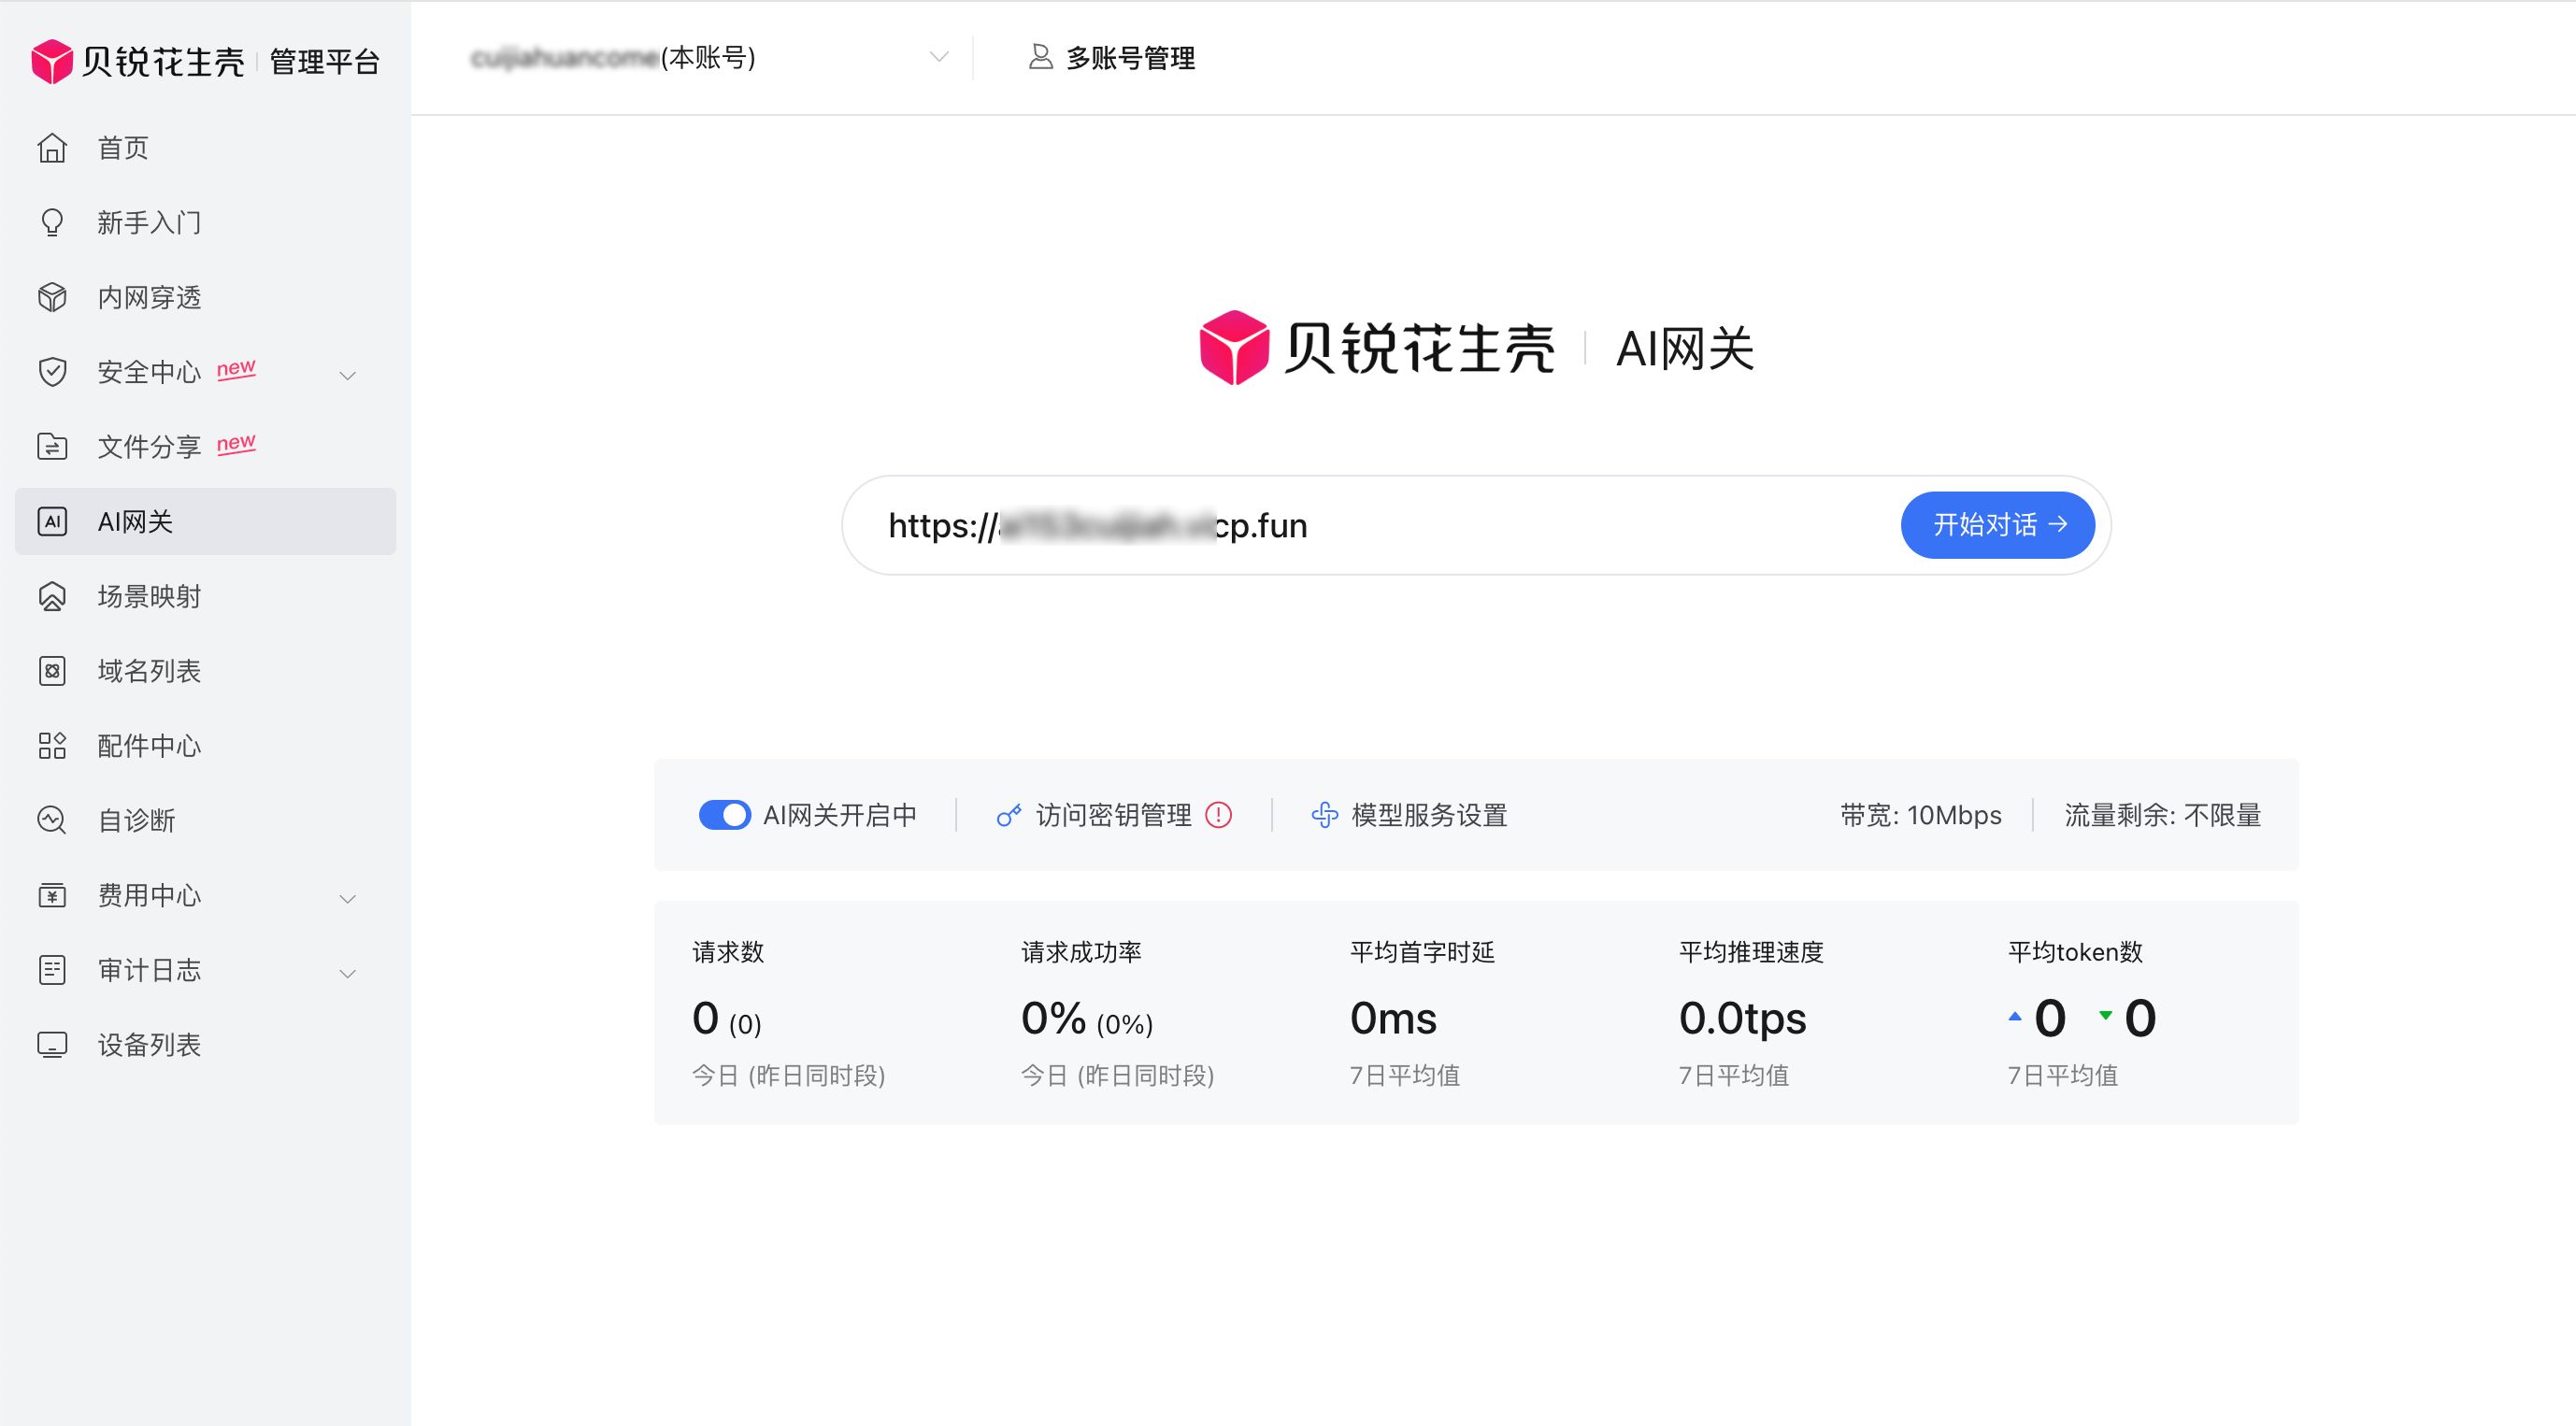
Task: Click the cube icon for 内网穿透
Action: tap(52, 297)
